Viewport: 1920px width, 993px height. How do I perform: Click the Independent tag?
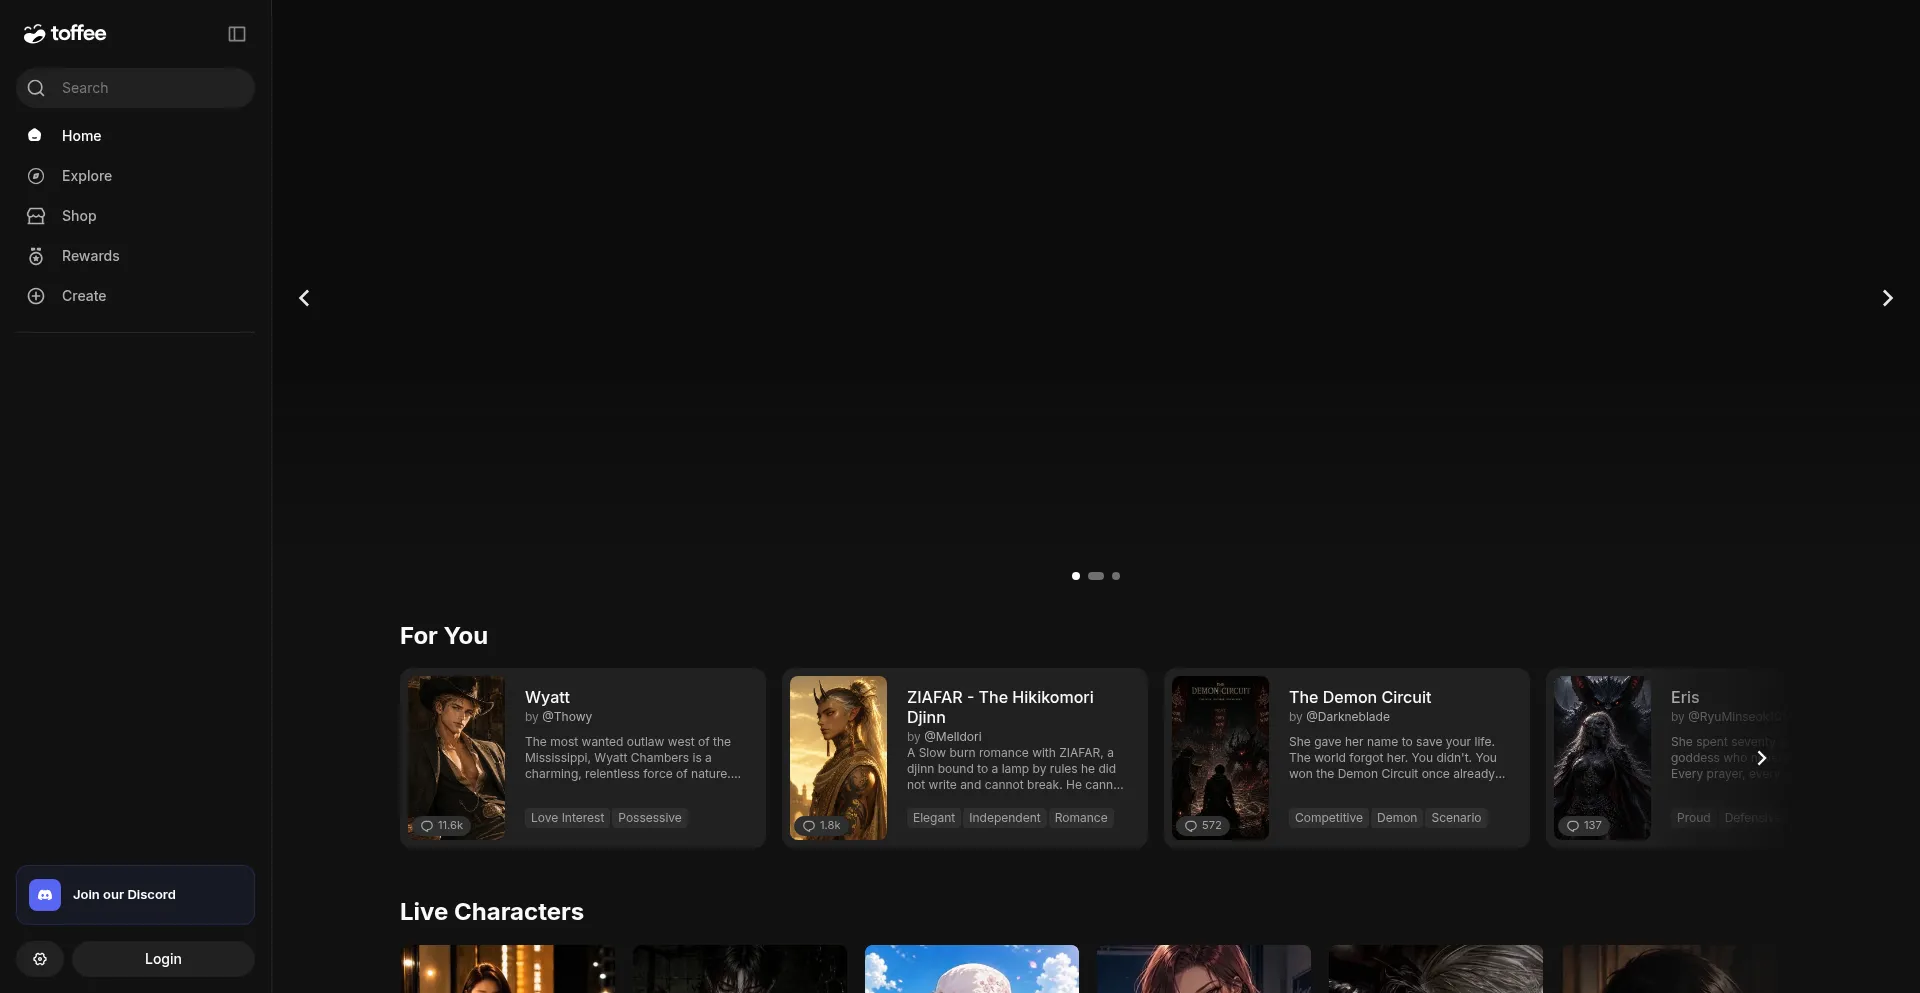point(1005,818)
